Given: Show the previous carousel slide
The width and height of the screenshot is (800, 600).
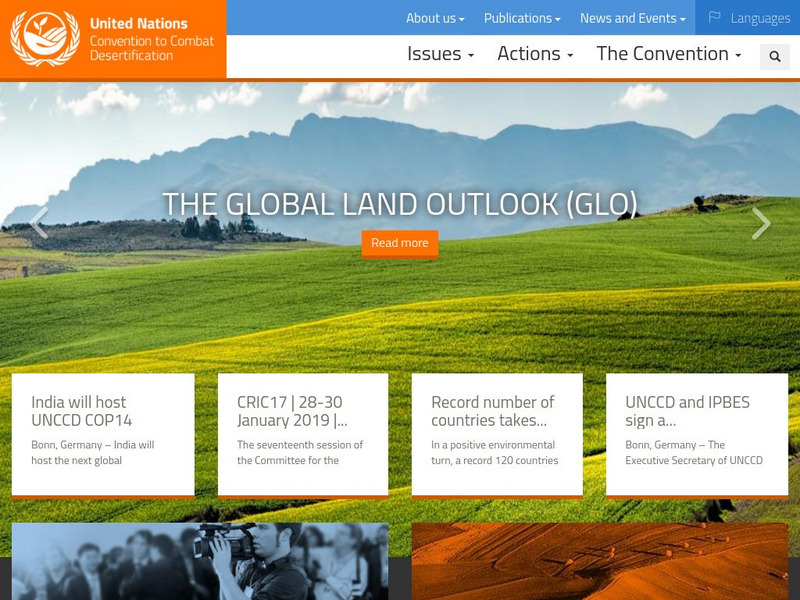Looking at the screenshot, I should (x=39, y=223).
